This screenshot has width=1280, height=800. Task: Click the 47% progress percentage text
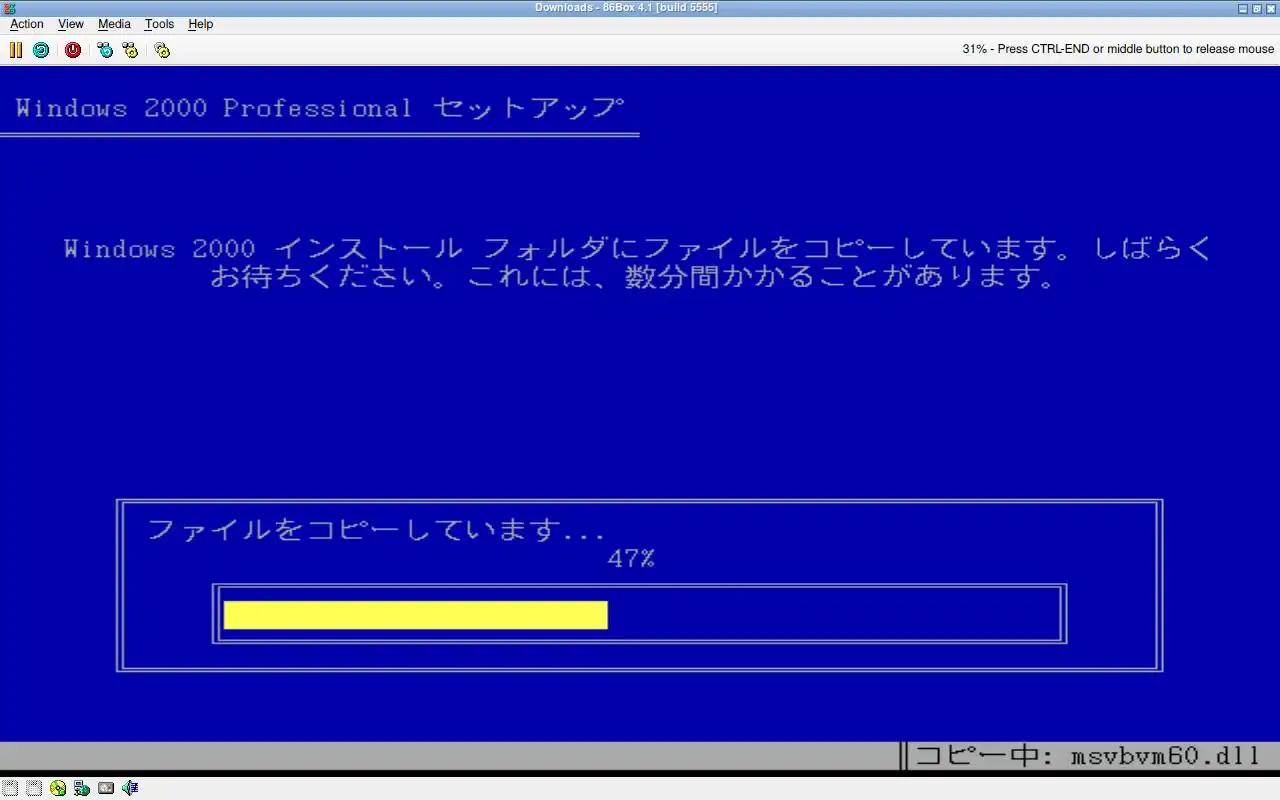(x=631, y=559)
